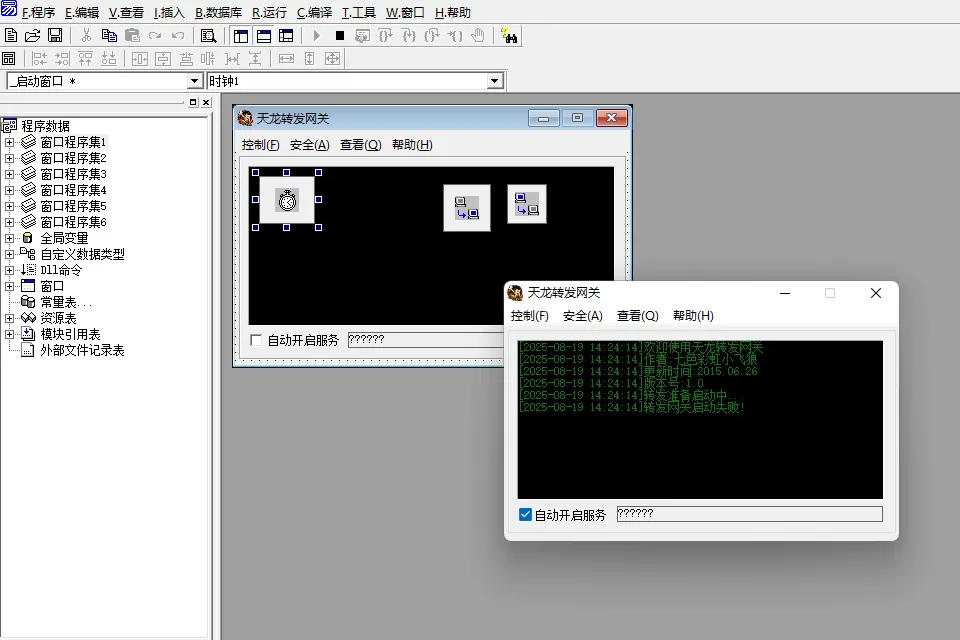
Task: Click the Copy toolbar icon
Action: pyautogui.click(x=109, y=35)
